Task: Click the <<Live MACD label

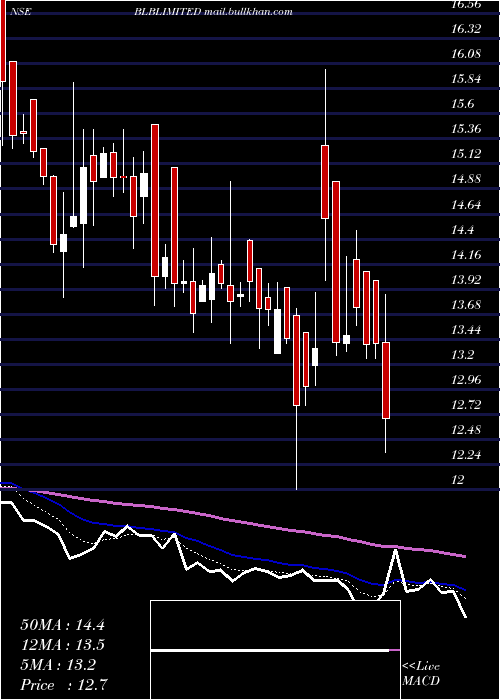Action: pyautogui.click(x=421, y=674)
